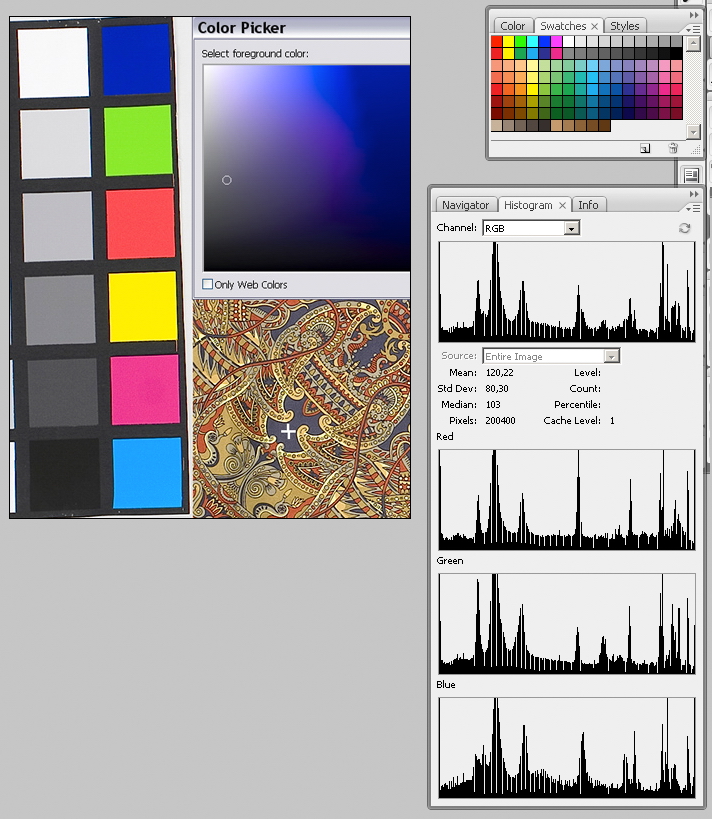Screen dimensions: 712x819
Task: Open the Navigator tab
Action: (465, 205)
